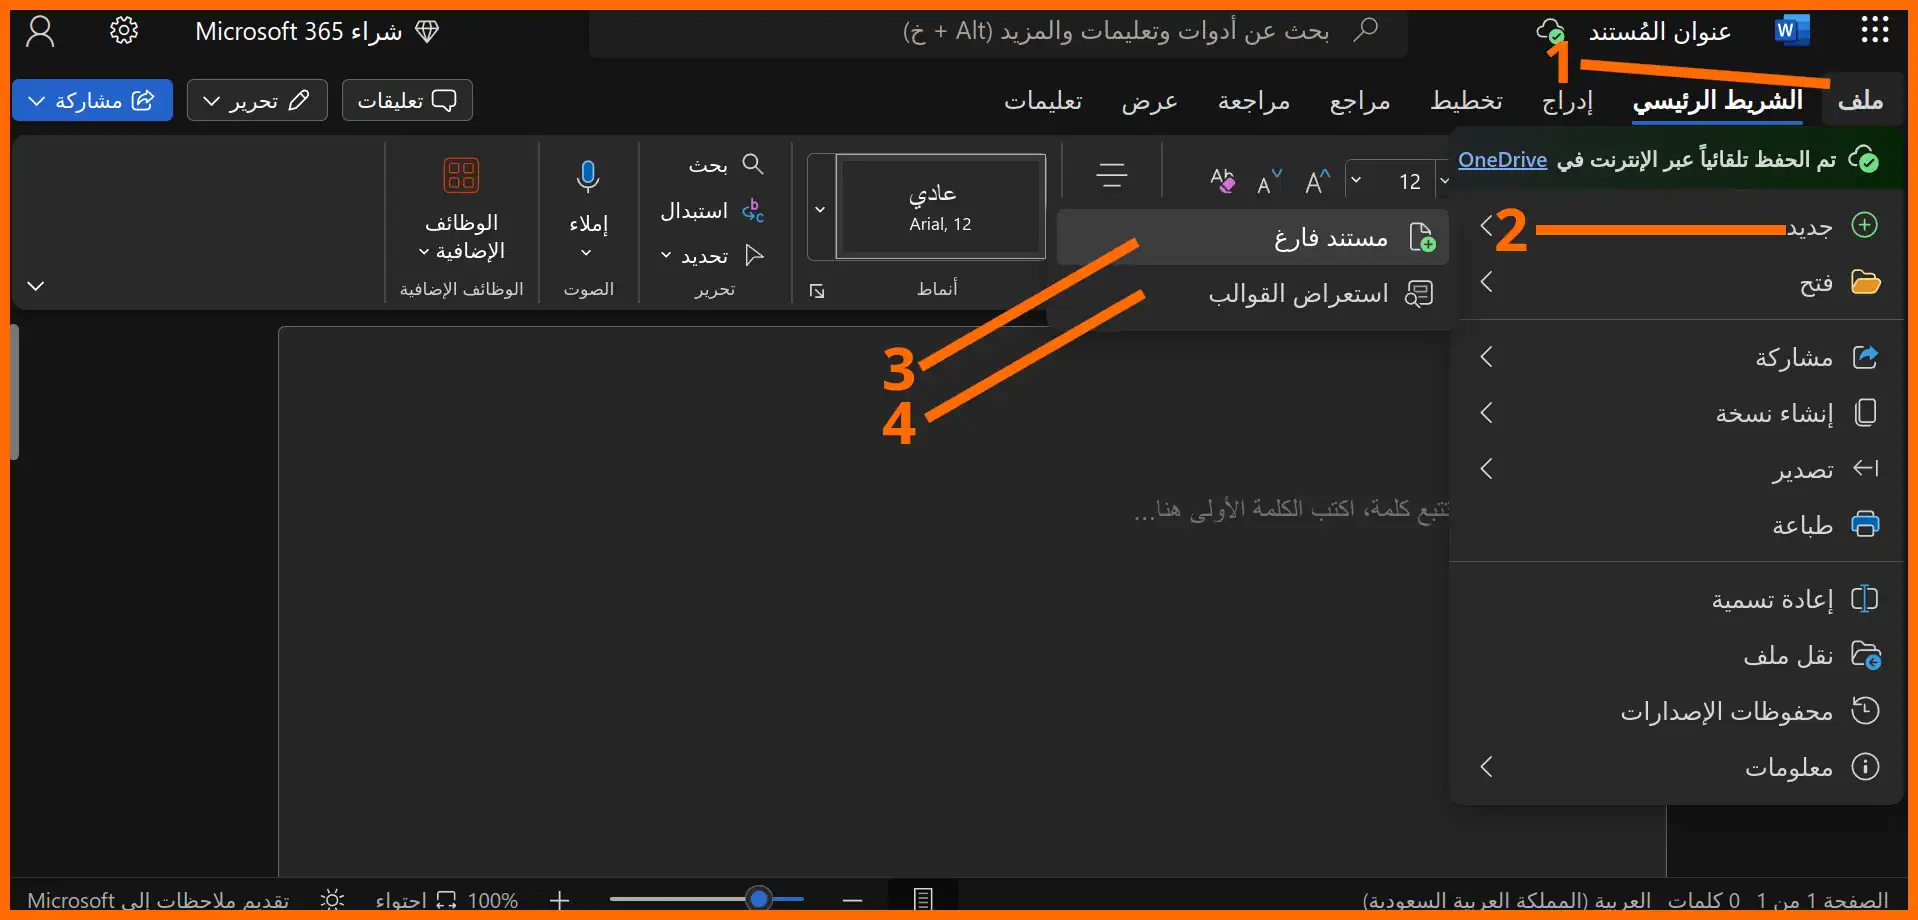This screenshot has height=920, width=1918.
Task: Switch to عرض view tab
Action: pos(1149,101)
